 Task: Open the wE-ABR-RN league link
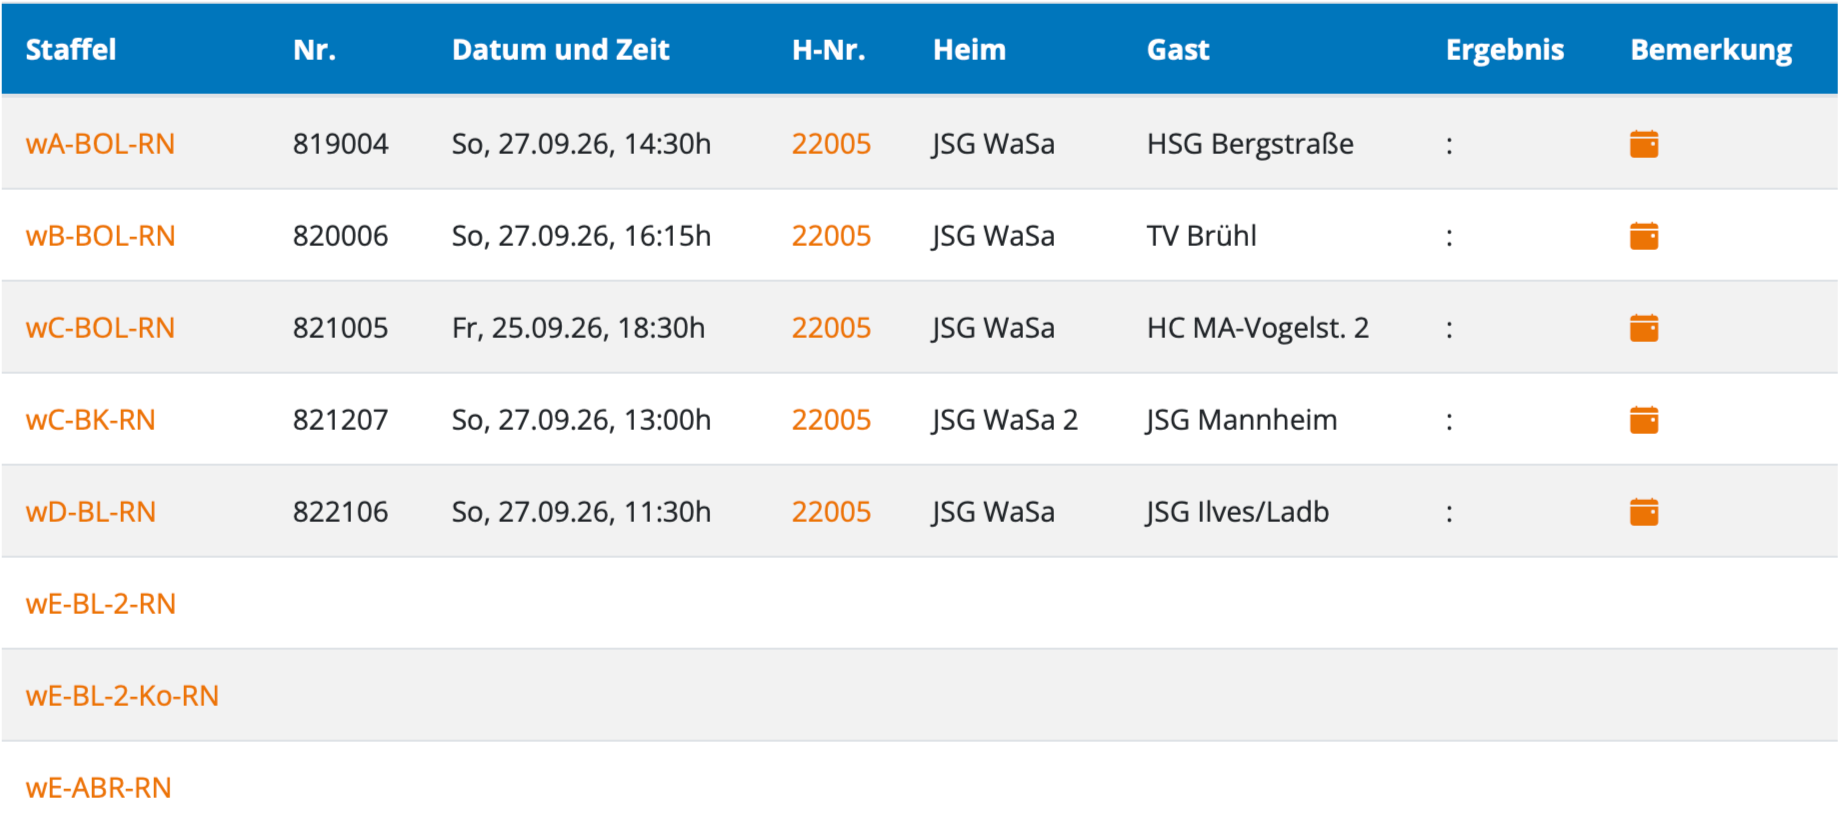pos(99,788)
